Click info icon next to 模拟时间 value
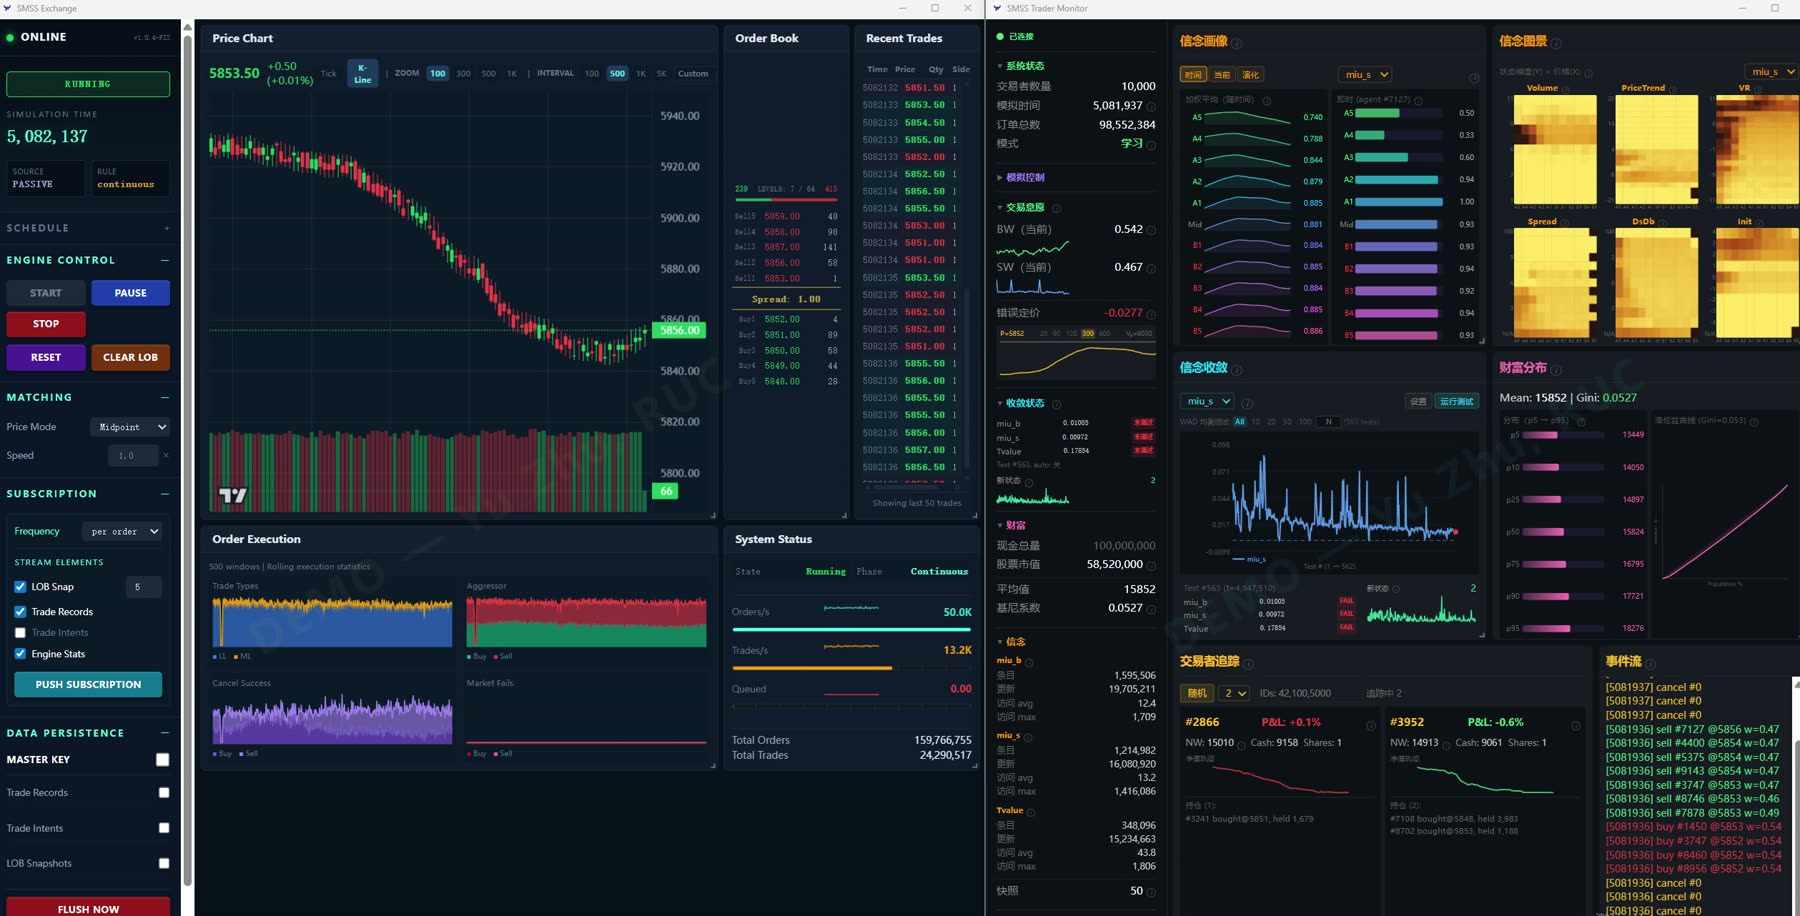This screenshot has width=1800, height=916. click(x=1151, y=106)
